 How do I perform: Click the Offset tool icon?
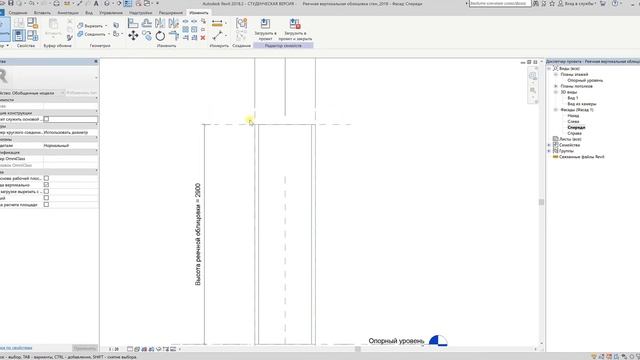point(147,23)
